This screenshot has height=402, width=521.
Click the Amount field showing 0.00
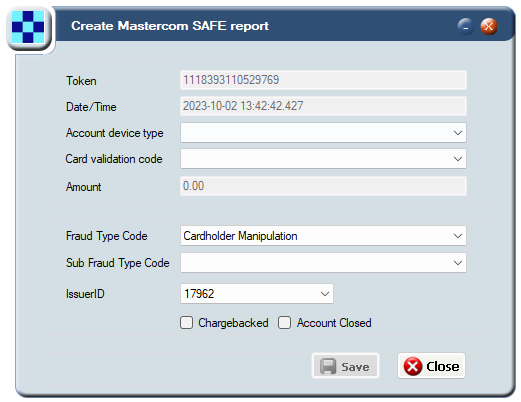click(x=323, y=186)
